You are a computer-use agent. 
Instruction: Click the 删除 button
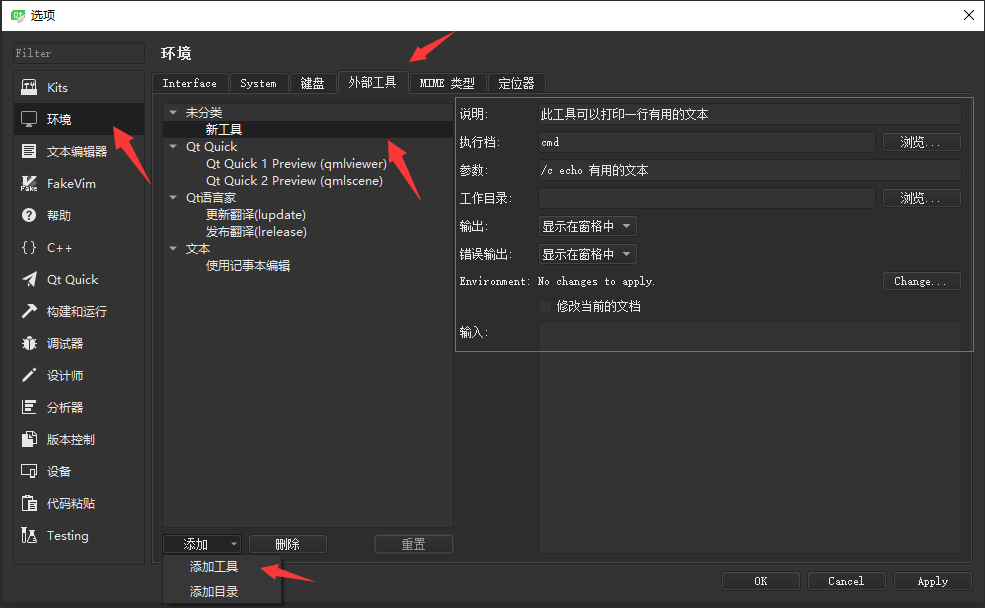point(288,544)
